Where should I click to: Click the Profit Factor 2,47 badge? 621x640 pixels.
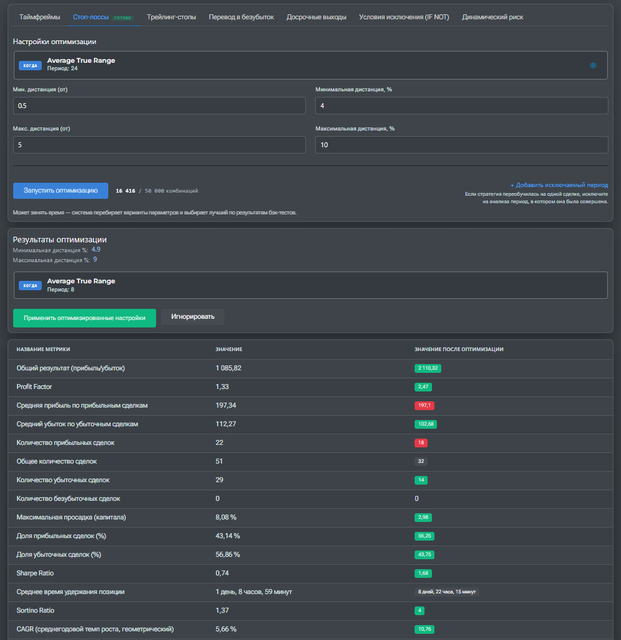point(423,387)
